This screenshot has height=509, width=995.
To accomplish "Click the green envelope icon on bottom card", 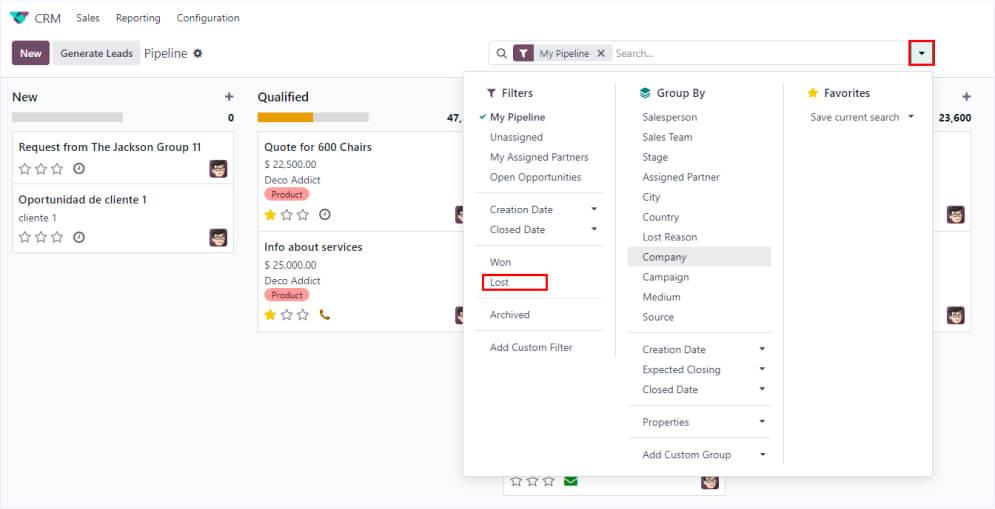I will coord(570,481).
